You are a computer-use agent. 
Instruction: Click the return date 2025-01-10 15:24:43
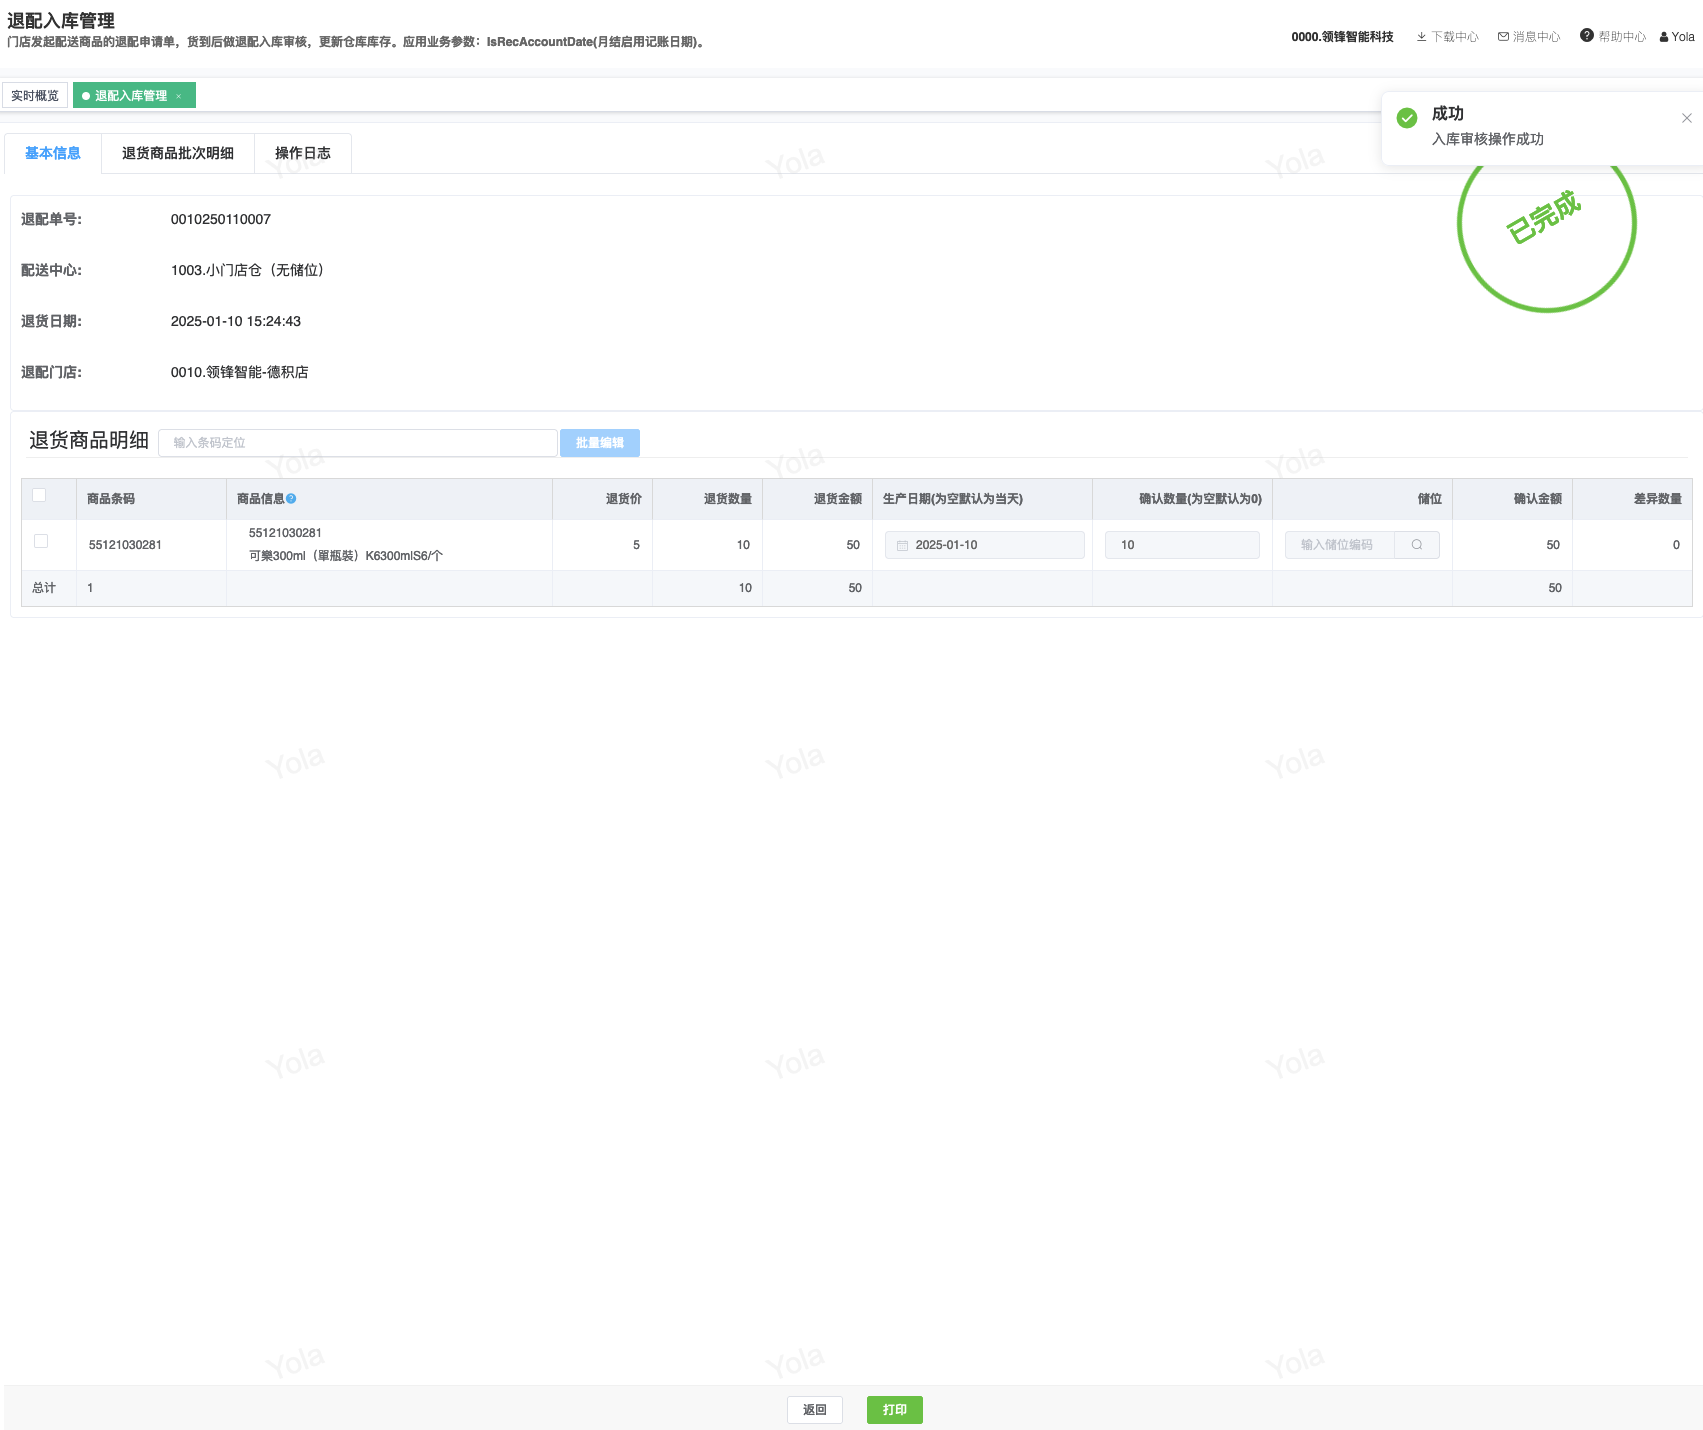click(236, 321)
